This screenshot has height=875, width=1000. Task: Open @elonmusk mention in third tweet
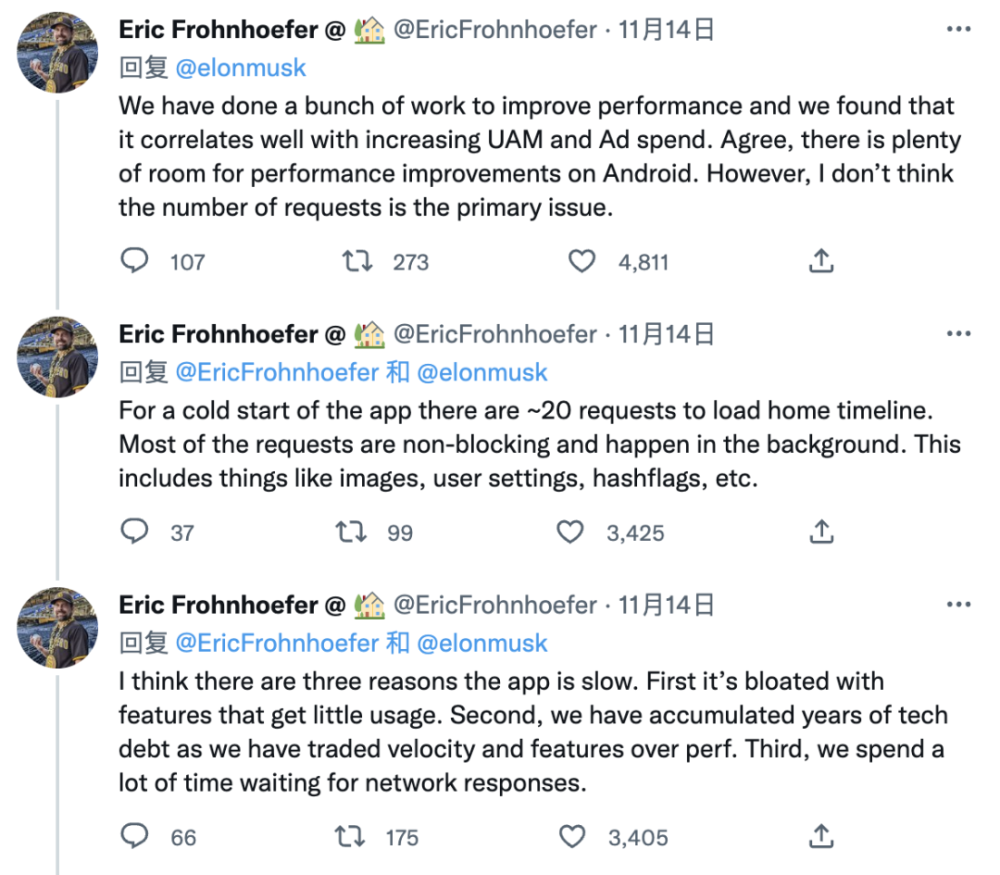482,643
